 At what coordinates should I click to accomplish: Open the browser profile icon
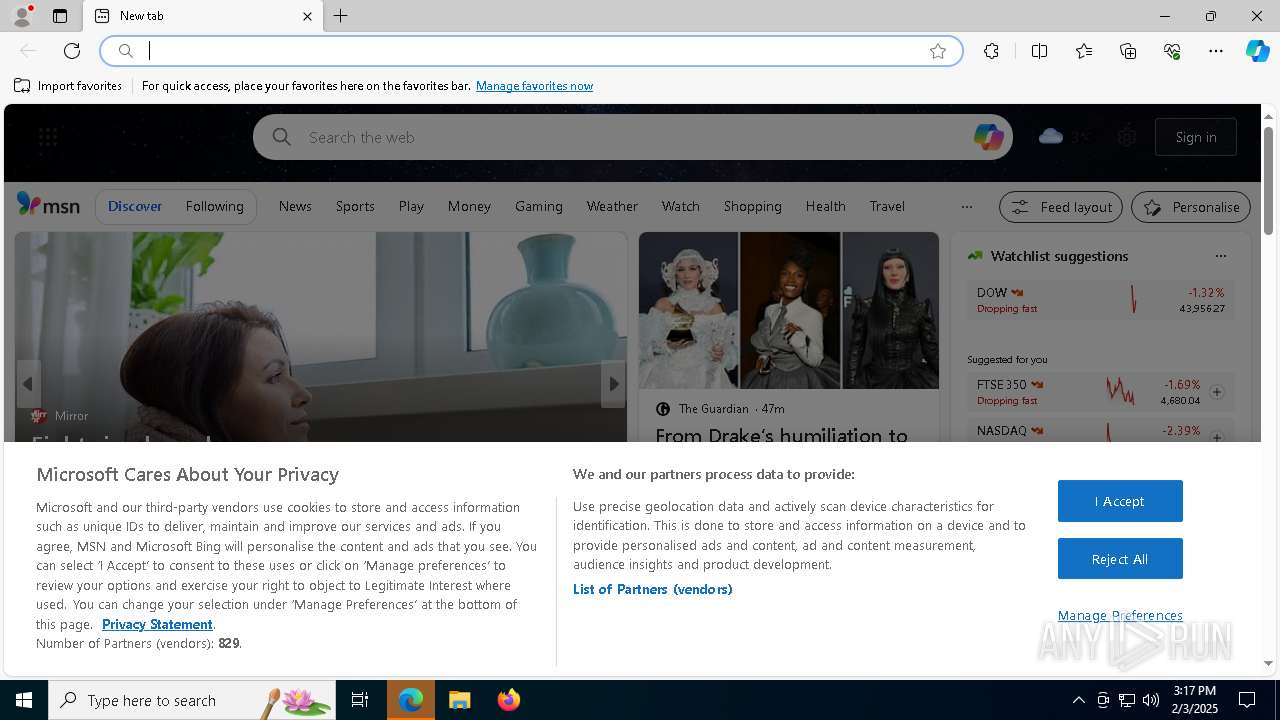(x=22, y=16)
